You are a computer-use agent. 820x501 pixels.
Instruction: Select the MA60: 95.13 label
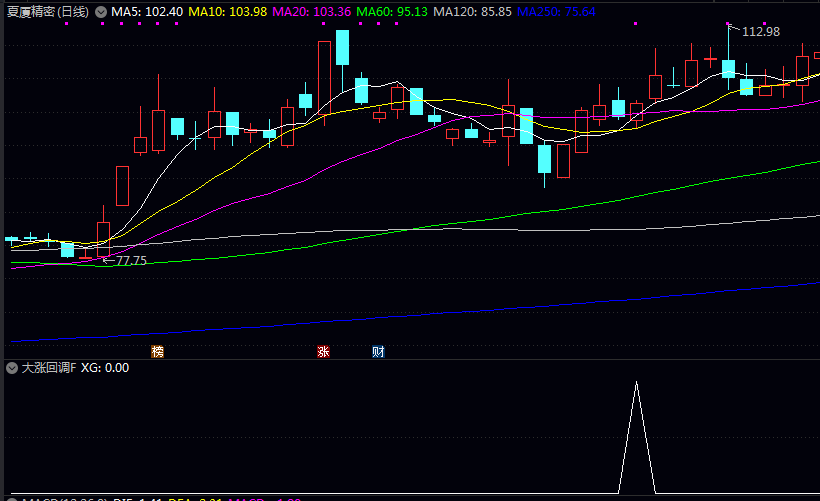(x=392, y=12)
